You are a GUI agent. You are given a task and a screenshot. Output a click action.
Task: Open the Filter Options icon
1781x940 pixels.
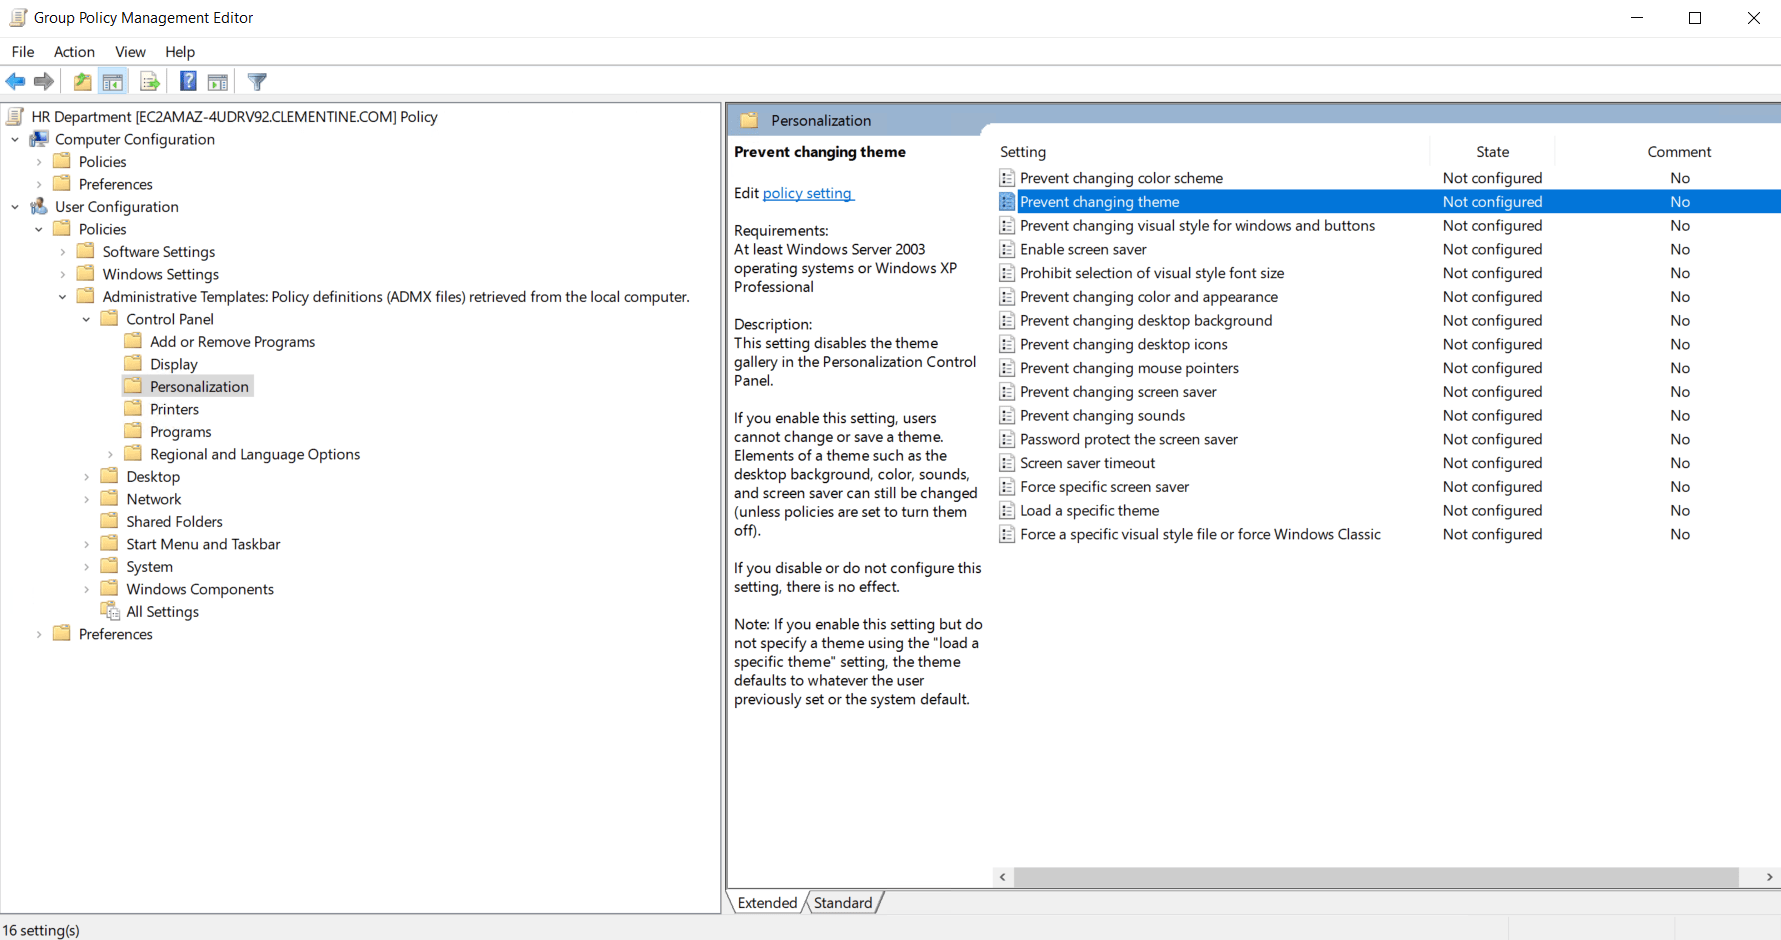click(256, 81)
